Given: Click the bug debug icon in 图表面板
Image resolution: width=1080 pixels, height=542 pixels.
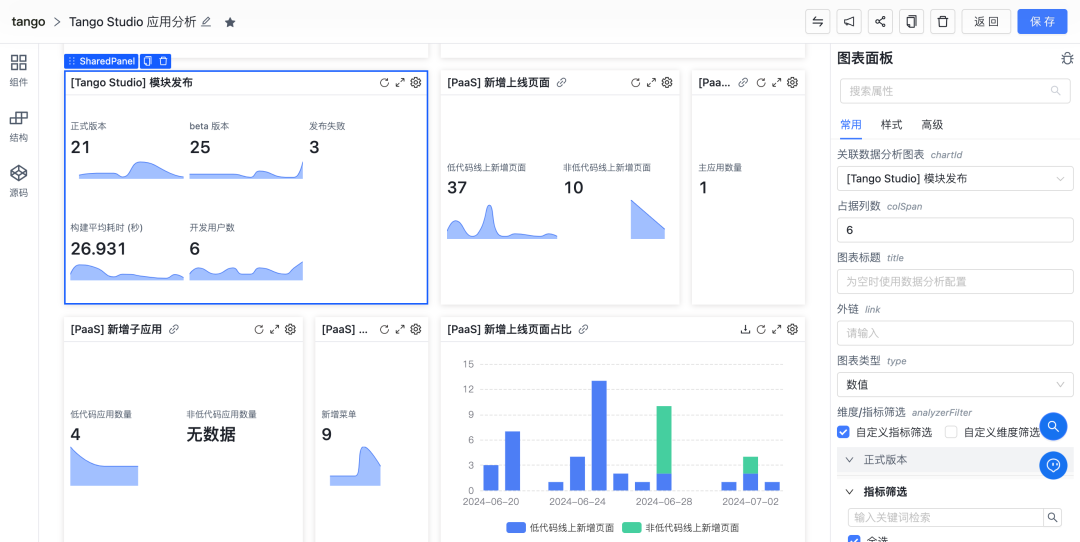Looking at the screenshot, I should 1067,59.
